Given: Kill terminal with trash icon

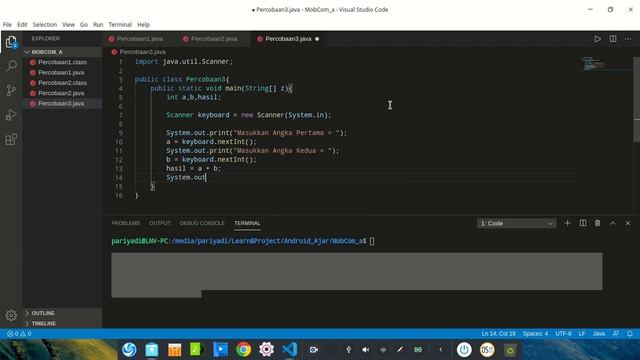Looking at the screenshot, I should [x=598, y=223].
